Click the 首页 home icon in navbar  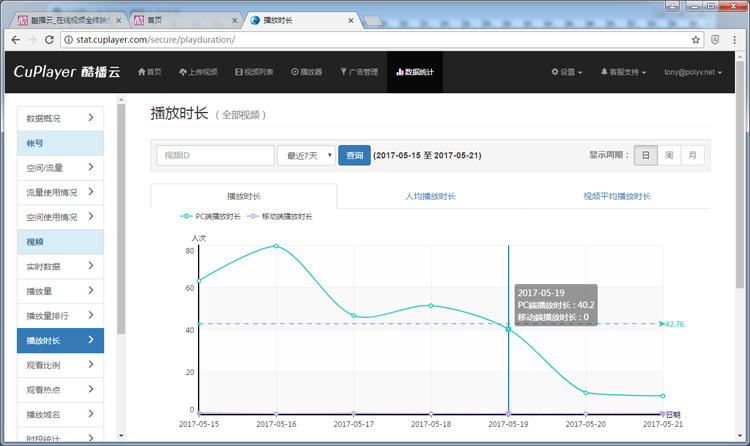click(141, 72)
